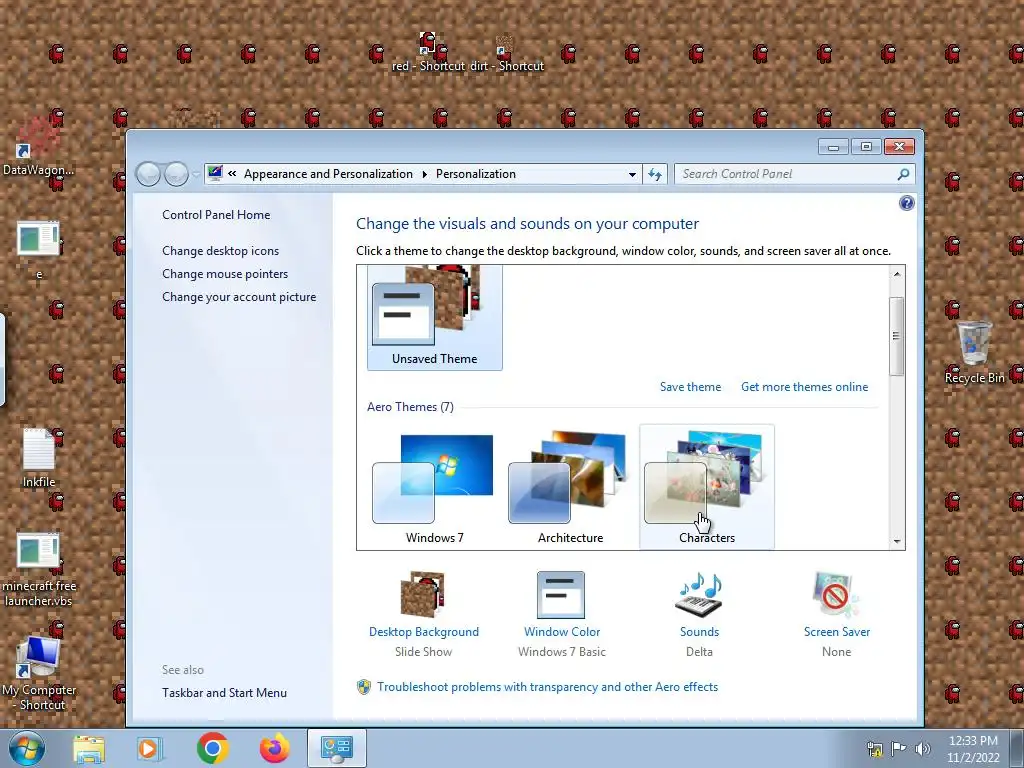This screenshot has width=1024, height=768.
Task: Click the volume speaker tray icon
Action: [923, 749]
